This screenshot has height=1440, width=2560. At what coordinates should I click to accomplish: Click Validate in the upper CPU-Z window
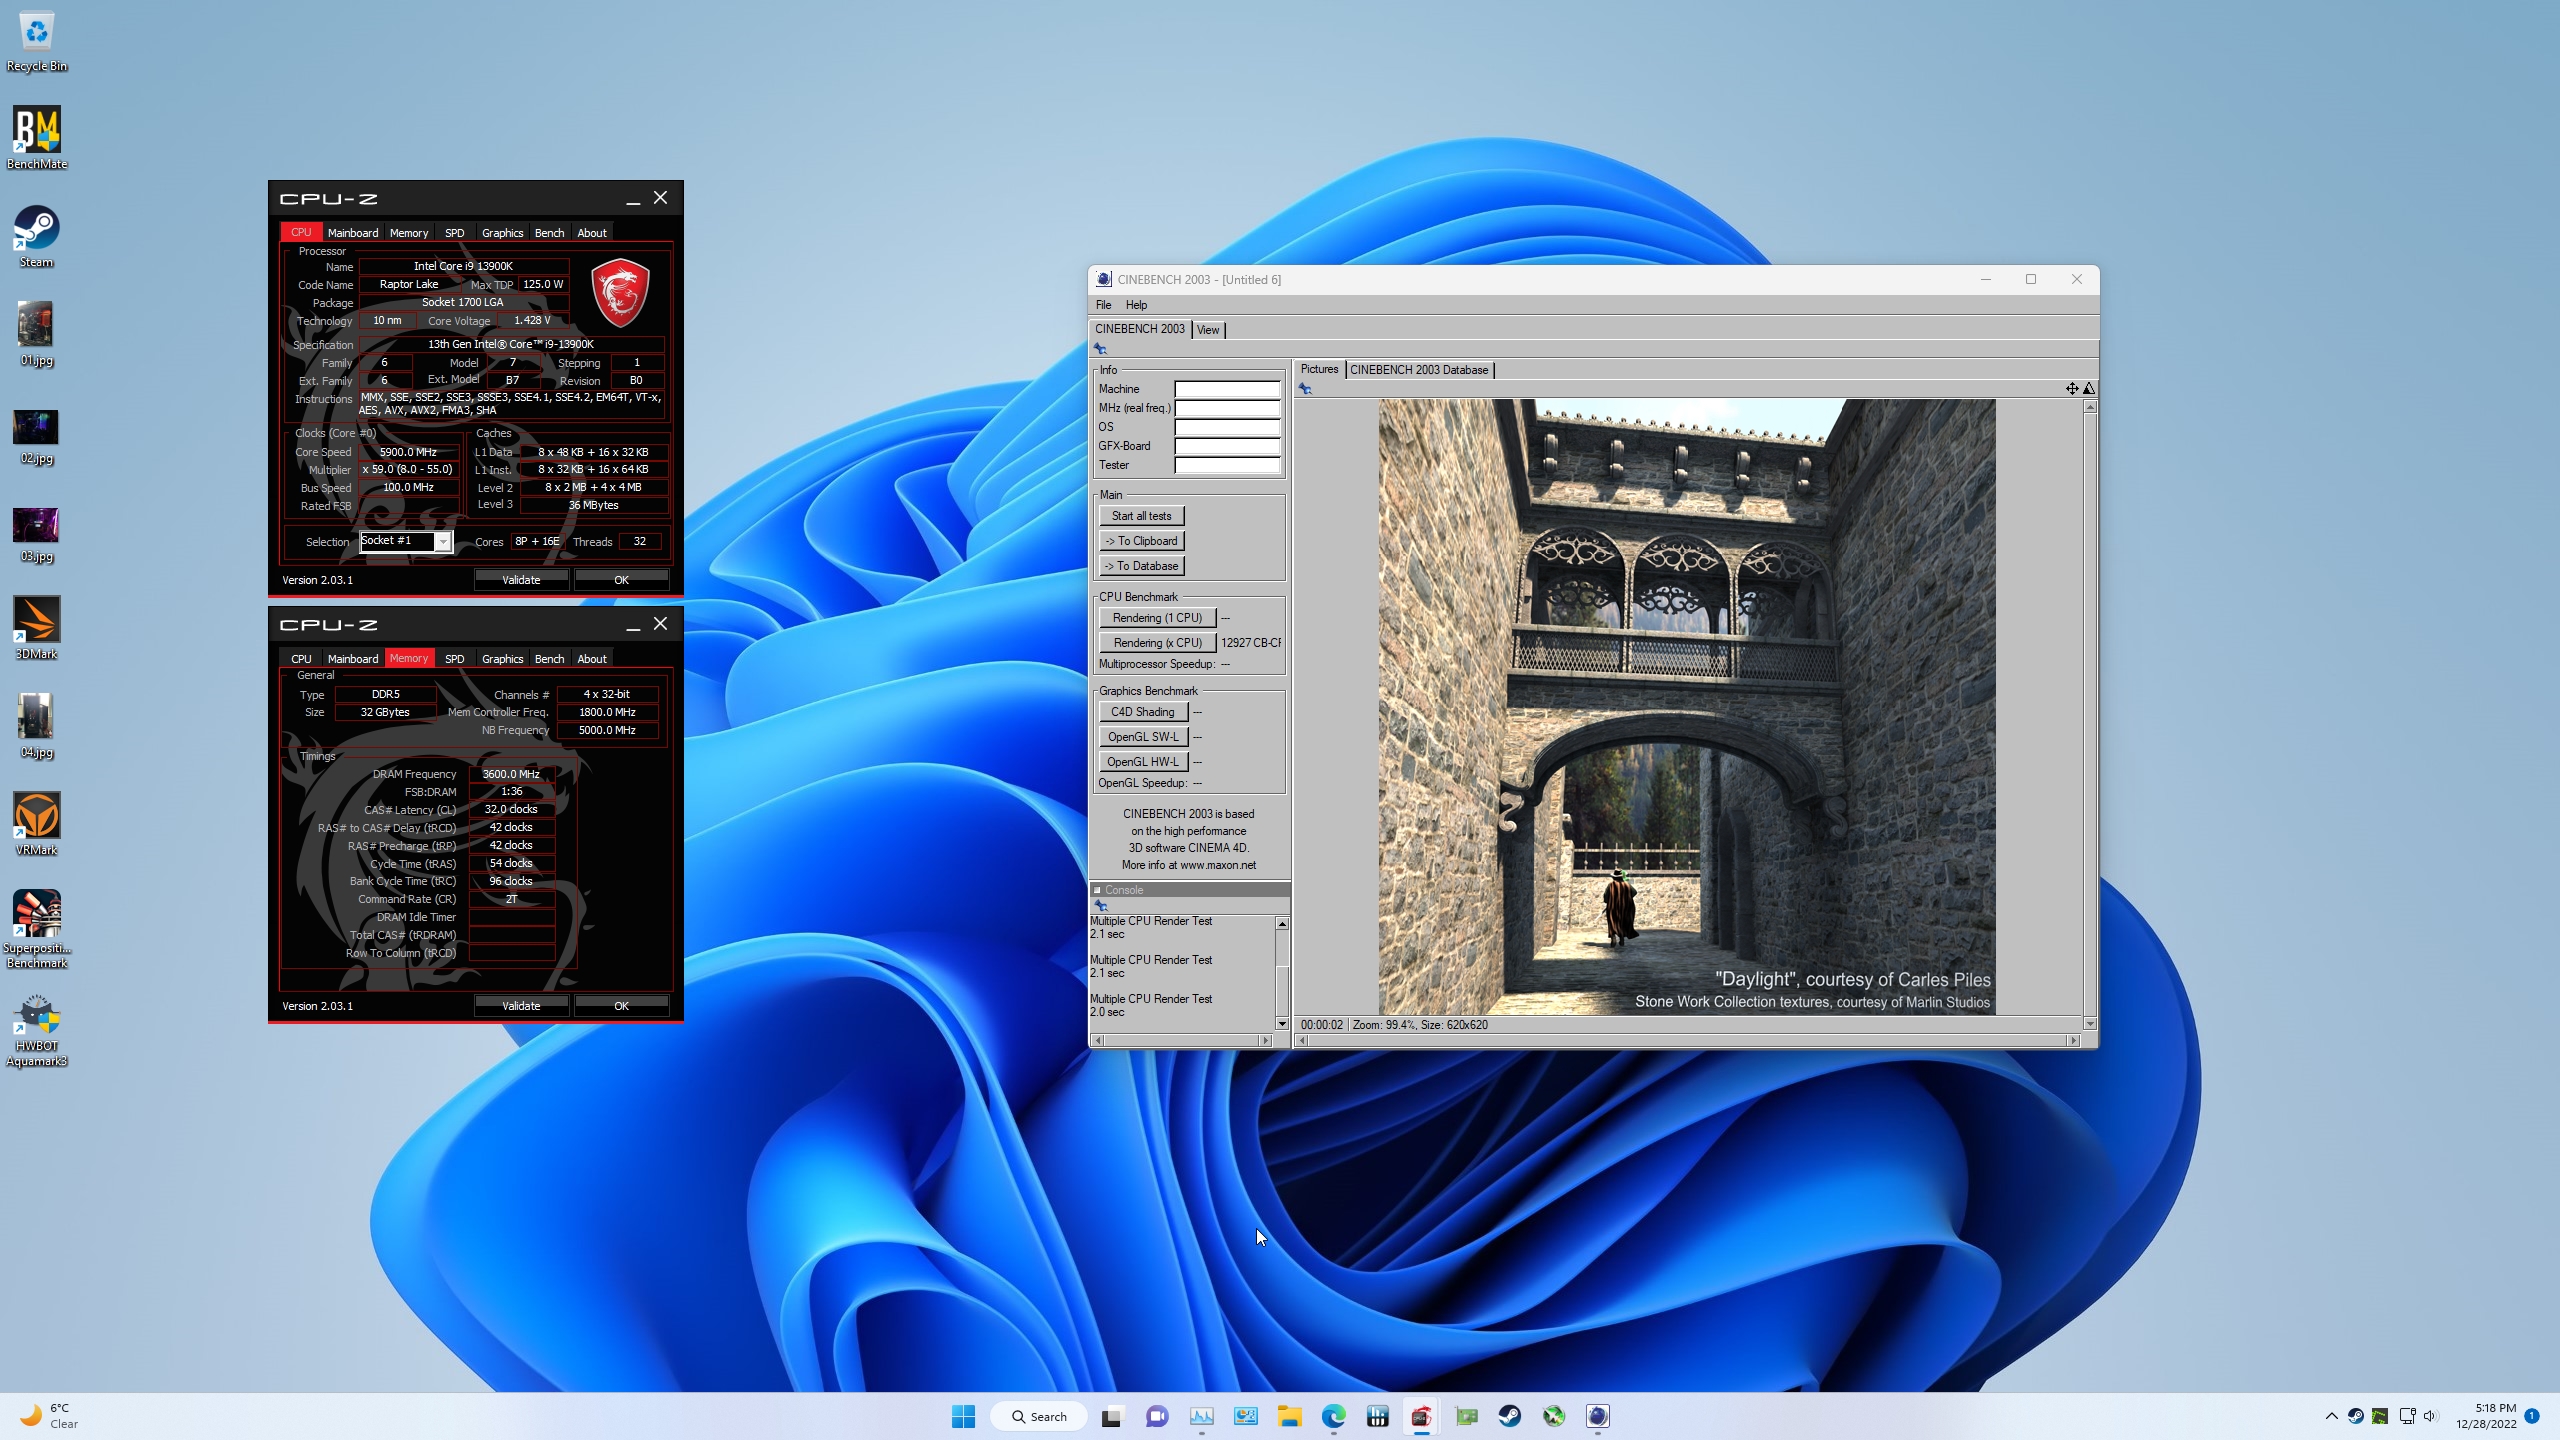point(521,580)
